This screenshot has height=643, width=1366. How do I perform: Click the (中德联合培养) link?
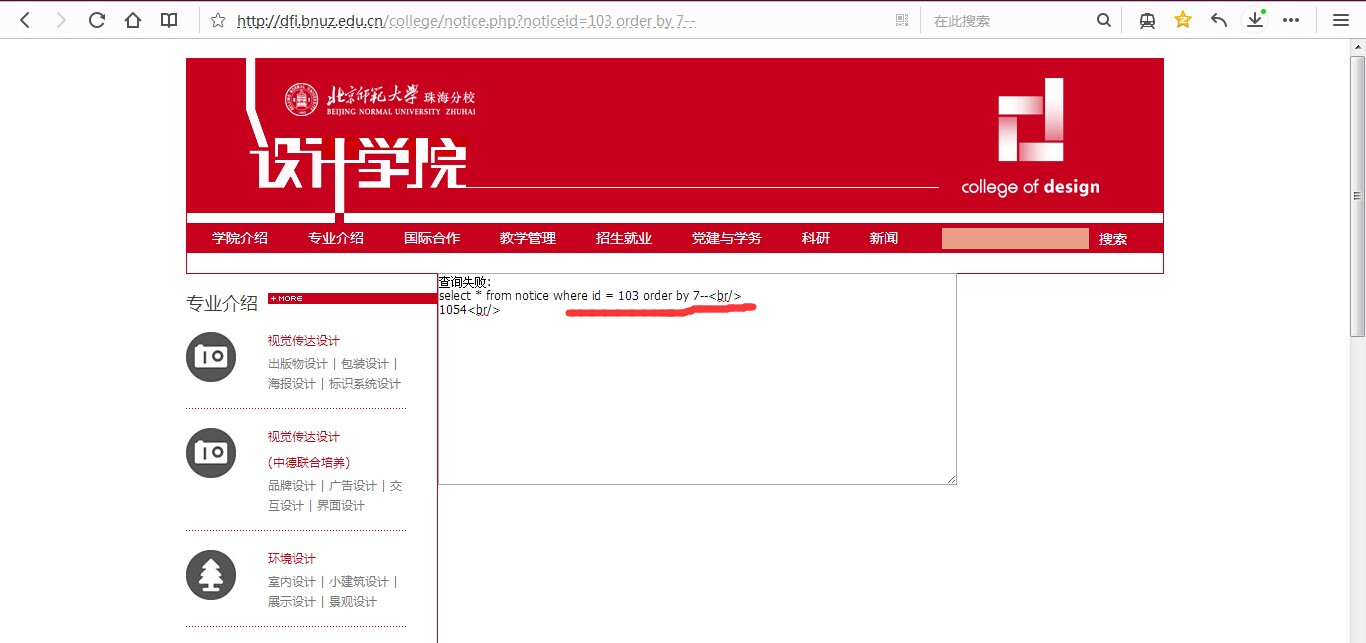pos(309,463)
